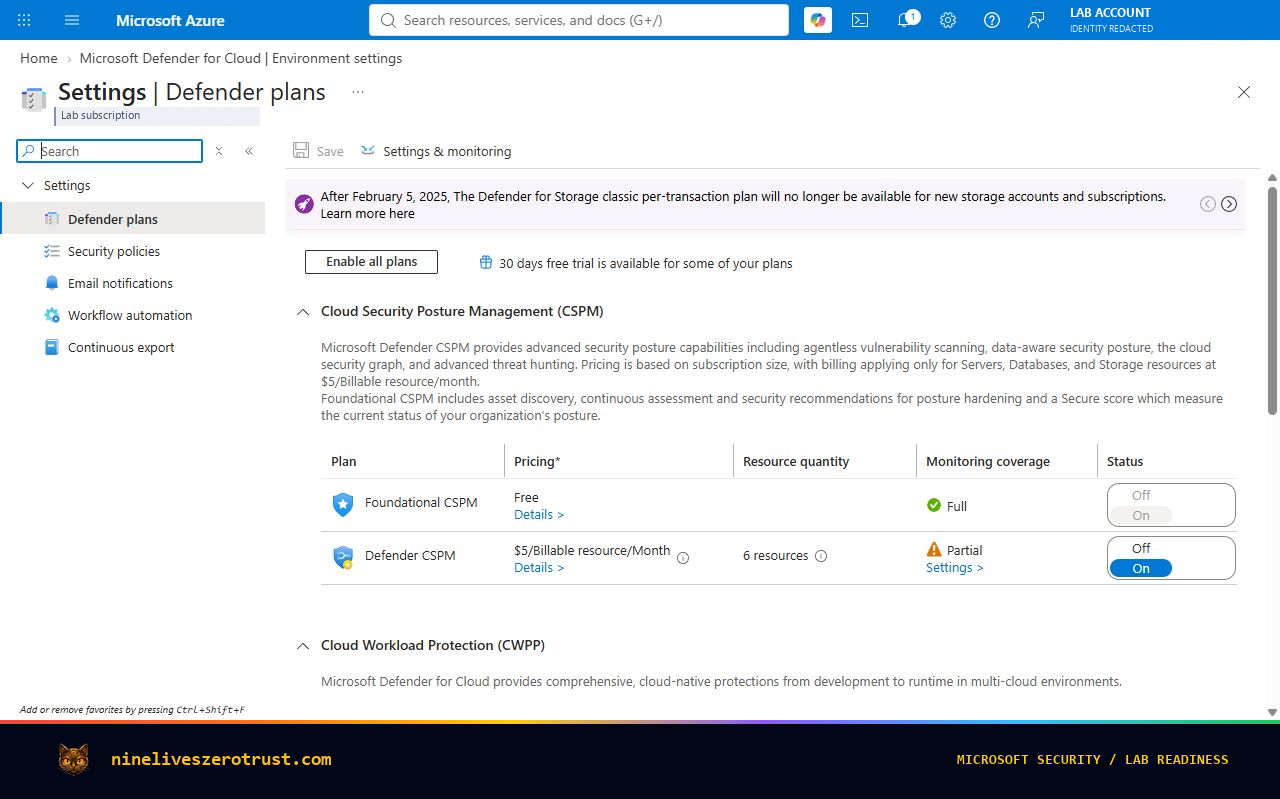
Task: Click the Defender CSPM shield icon
Action: 343,557
